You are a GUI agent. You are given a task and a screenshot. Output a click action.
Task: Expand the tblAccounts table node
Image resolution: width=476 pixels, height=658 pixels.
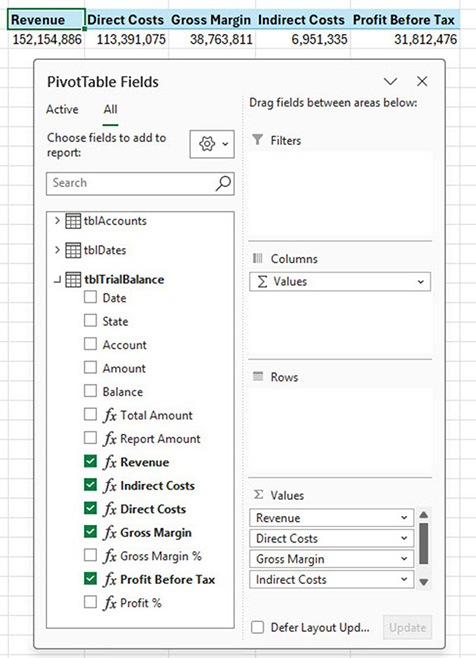pyautogui.click(x=58, y=221)
